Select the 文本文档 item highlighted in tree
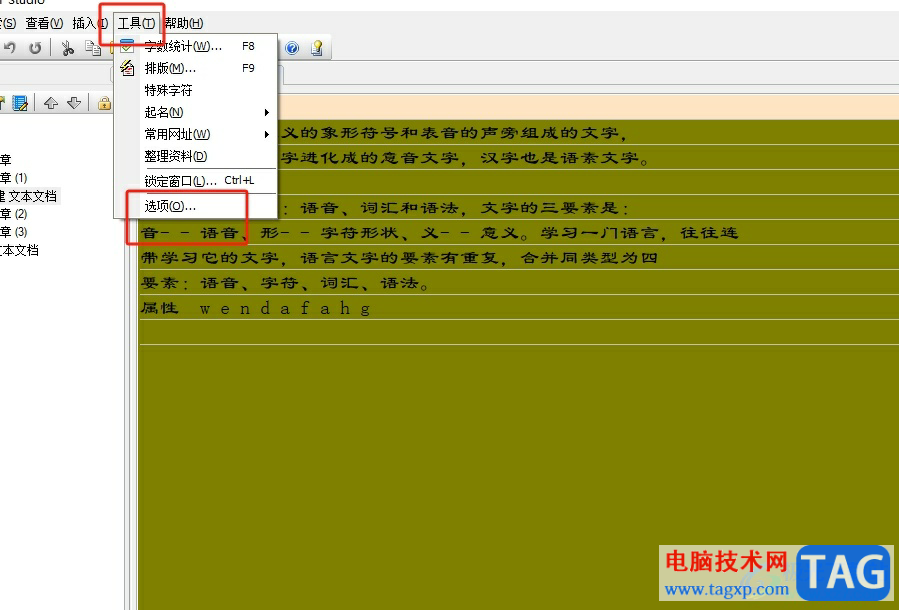899x610 pixels. point(29,196)
